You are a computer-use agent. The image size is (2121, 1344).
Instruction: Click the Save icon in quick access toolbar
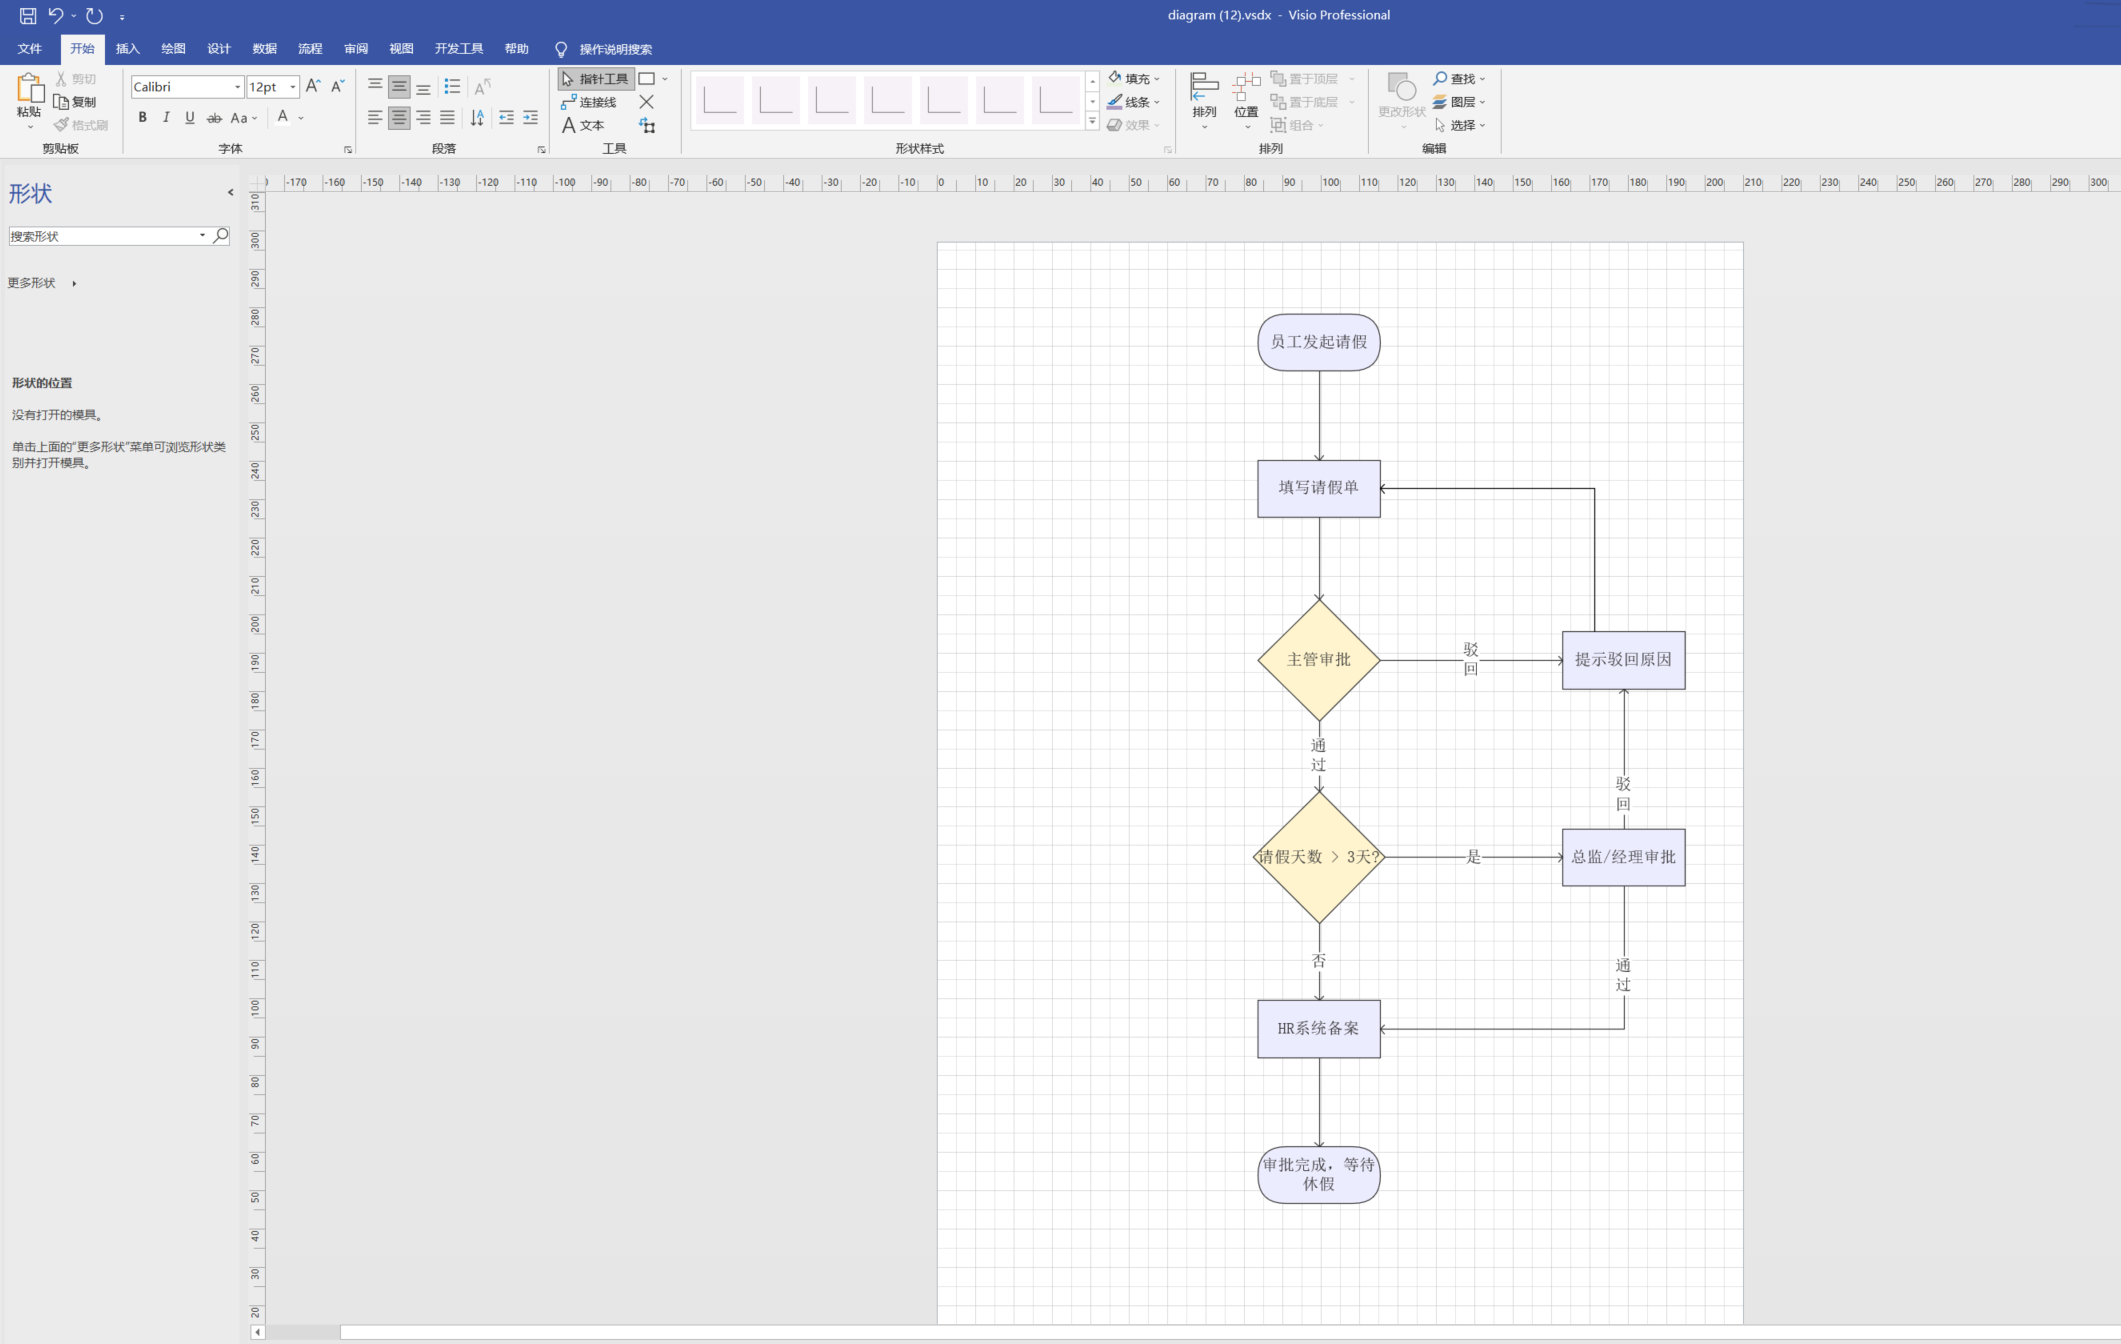point(28,16)
